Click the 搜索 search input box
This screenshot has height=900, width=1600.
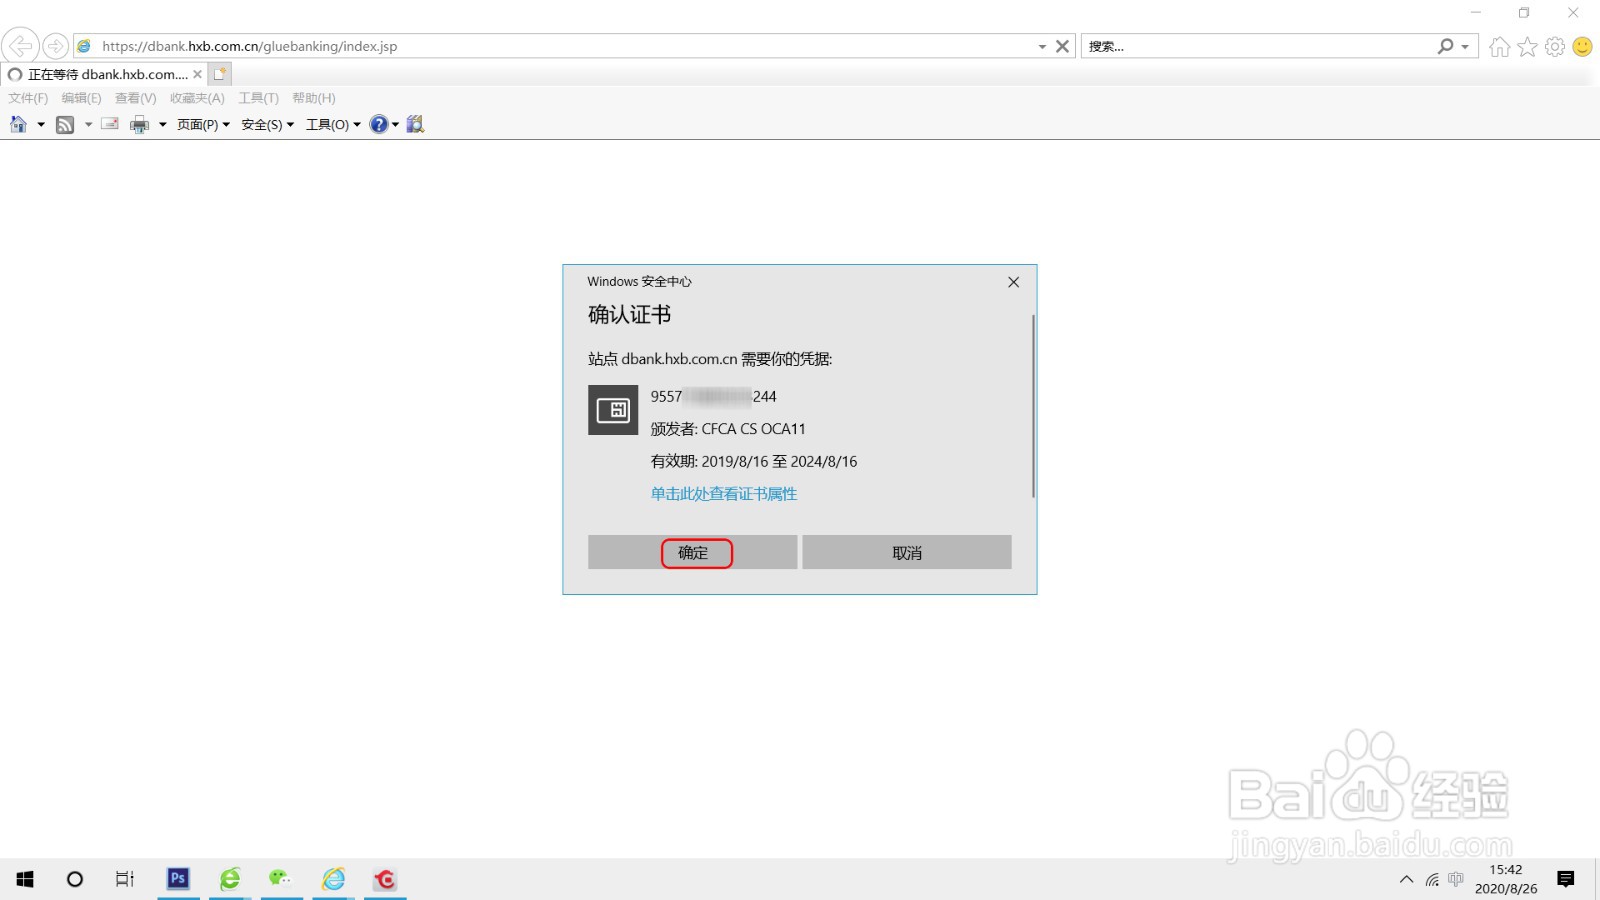pos(1258,46)
